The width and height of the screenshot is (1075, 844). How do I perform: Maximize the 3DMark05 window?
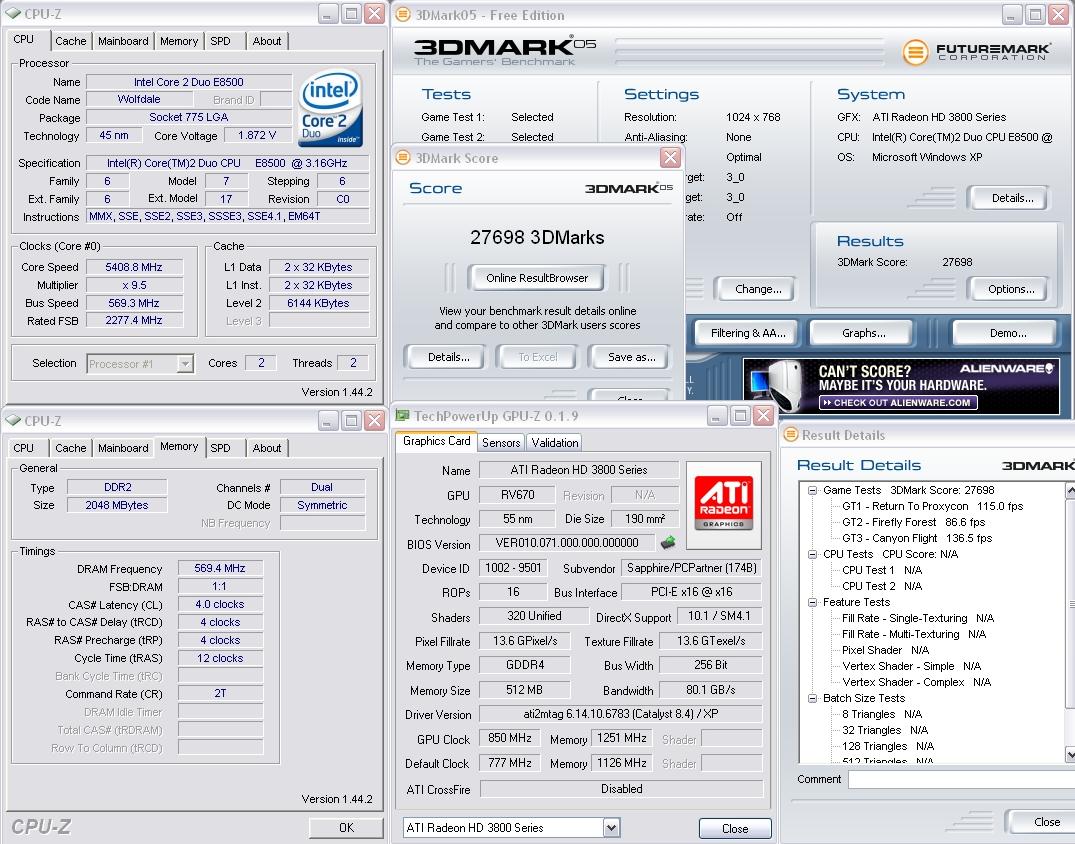[1035, 14]
